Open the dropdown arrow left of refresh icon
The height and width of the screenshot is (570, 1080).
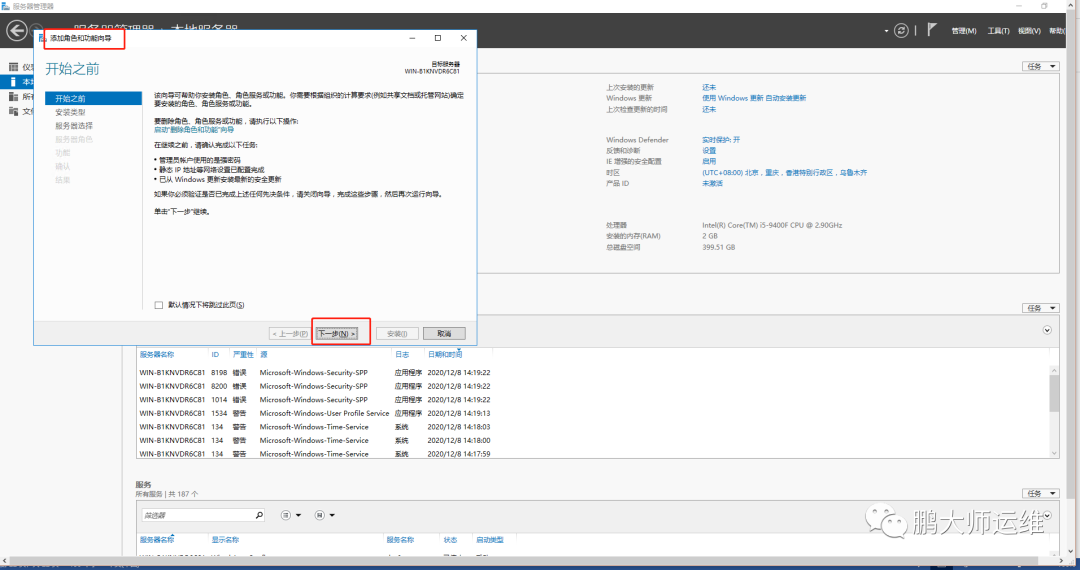pyautogui.click(x=886, y=31)
